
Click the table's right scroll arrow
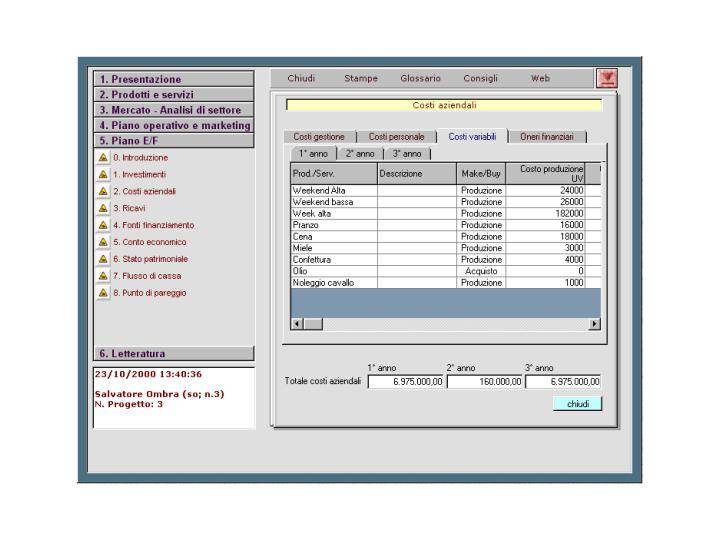(x=595, y=324)
